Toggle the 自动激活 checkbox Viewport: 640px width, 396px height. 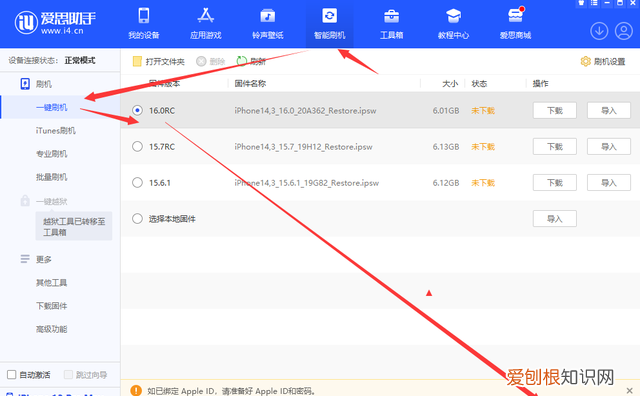(x=12, y=375)
